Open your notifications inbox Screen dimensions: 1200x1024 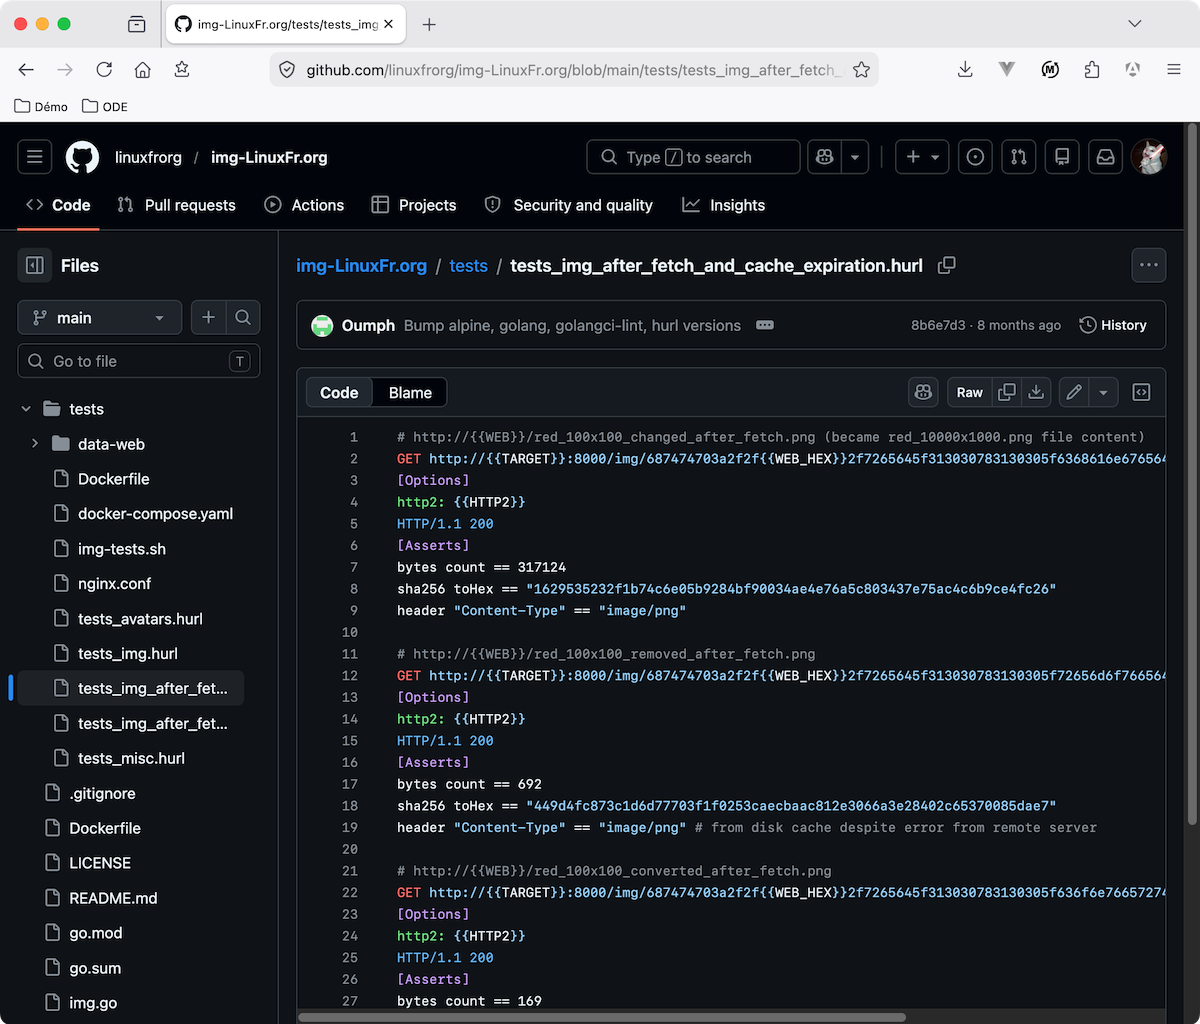[1105, 157]
